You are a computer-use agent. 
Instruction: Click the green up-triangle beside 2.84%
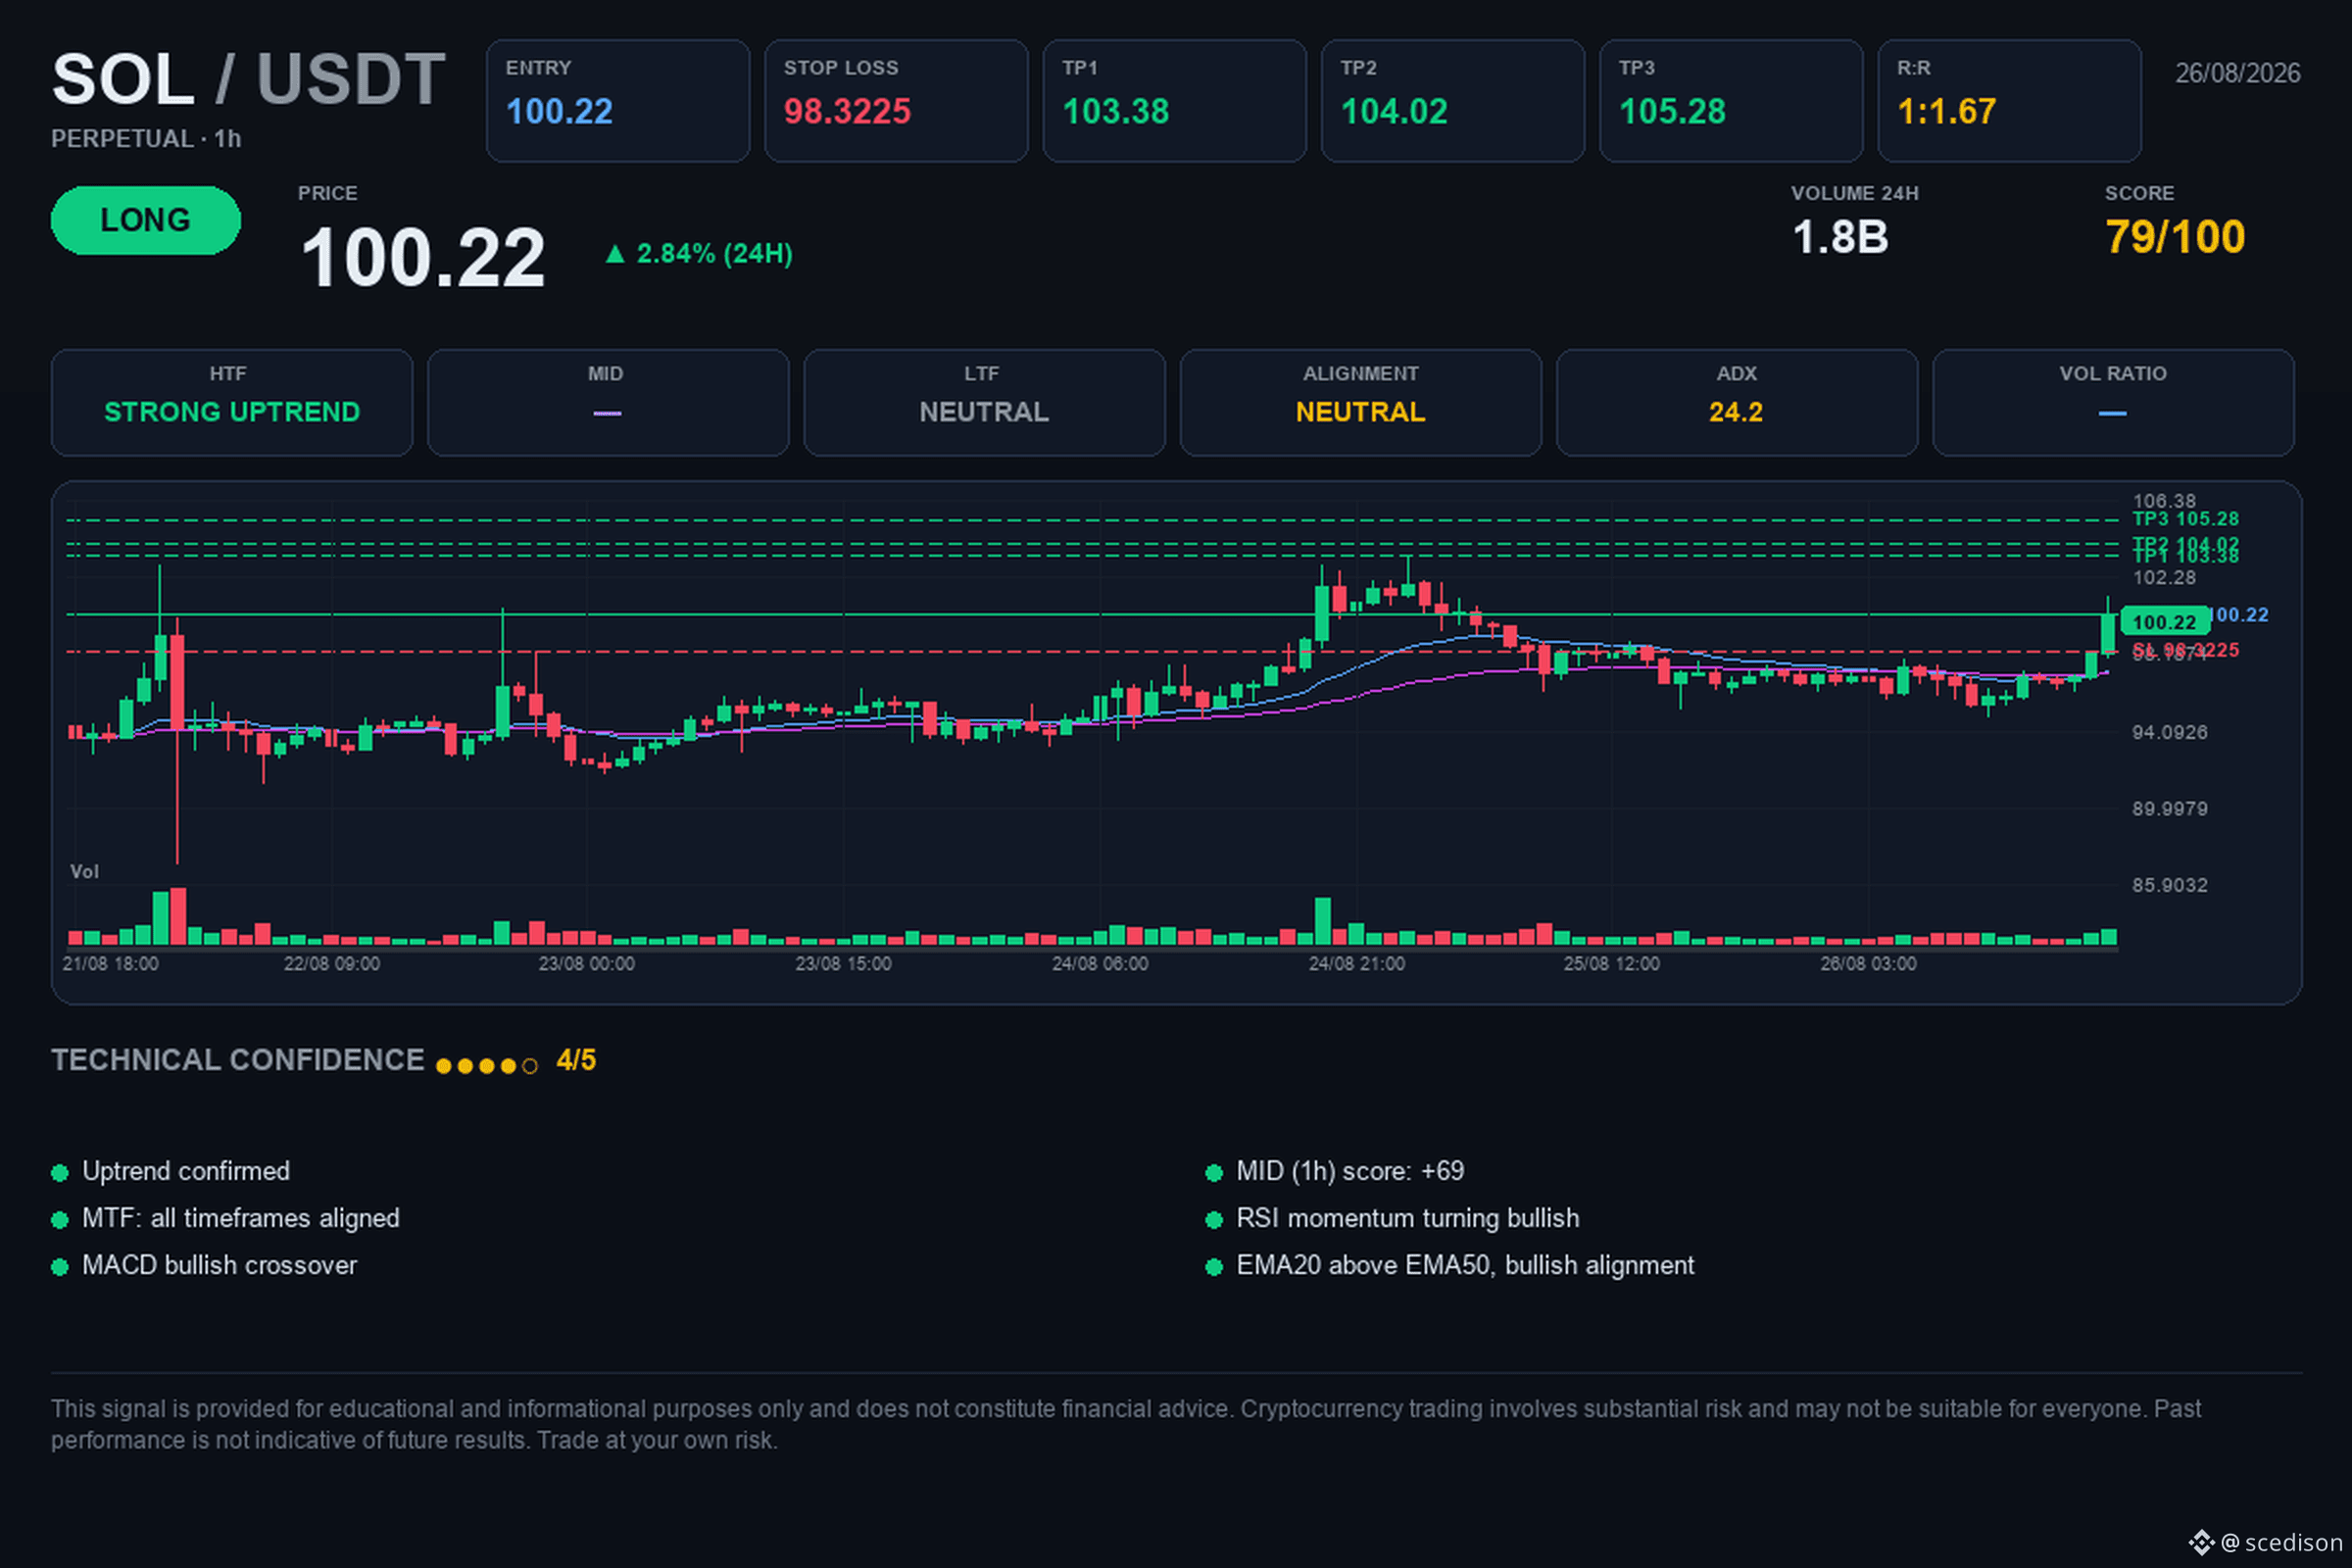(x=615, y=254)
